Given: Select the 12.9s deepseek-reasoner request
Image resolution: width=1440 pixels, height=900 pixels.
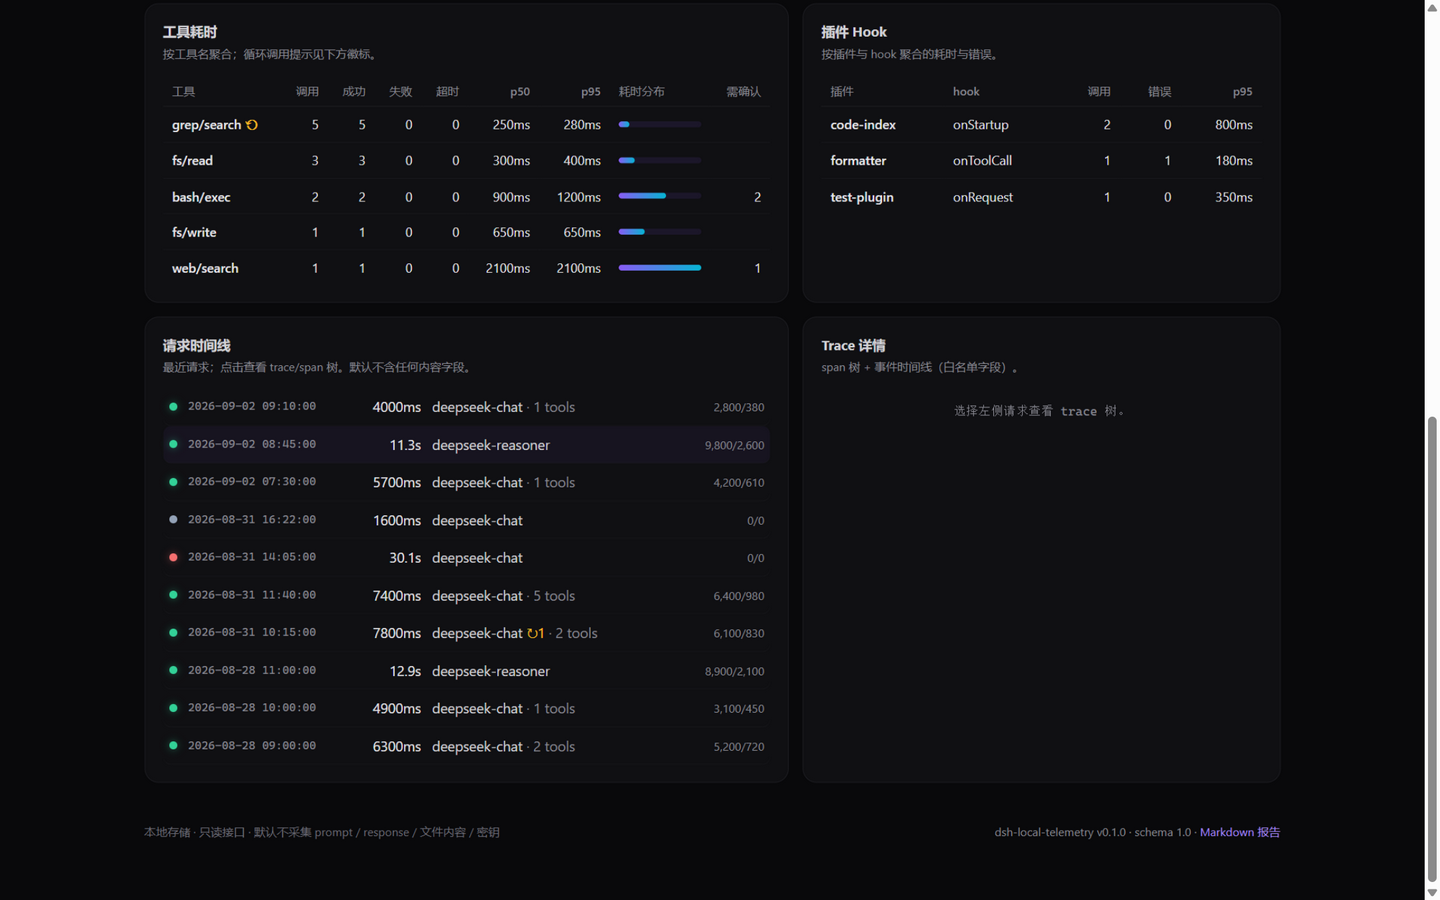Looking at the screenshot, I should (x=466, y=671).
